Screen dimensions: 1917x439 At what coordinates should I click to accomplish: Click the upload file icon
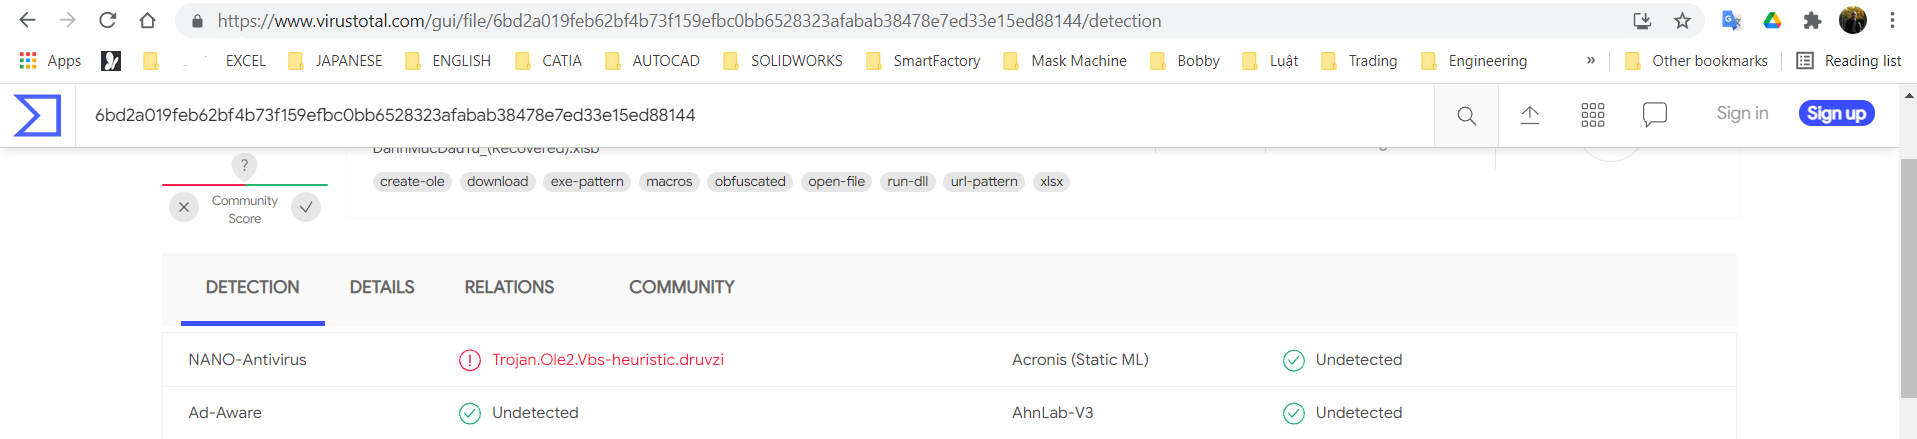[x=1529, y=115]
